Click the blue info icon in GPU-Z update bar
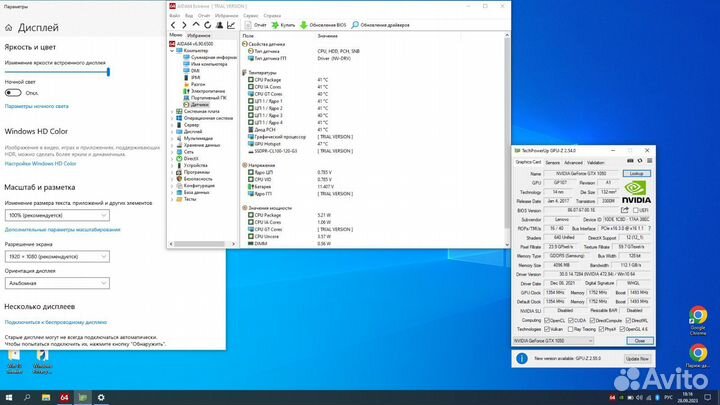This screenshot has height=405, width=720. (522, 358)
